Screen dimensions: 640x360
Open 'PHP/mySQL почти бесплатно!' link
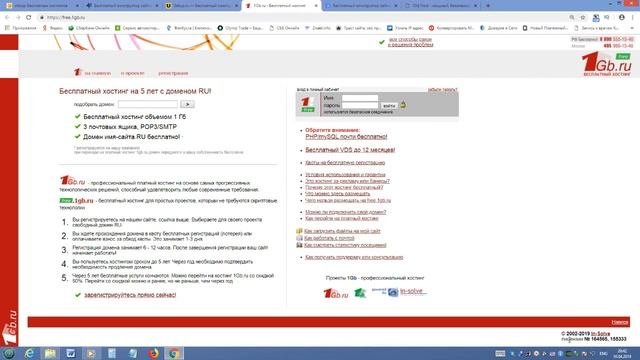346,137
